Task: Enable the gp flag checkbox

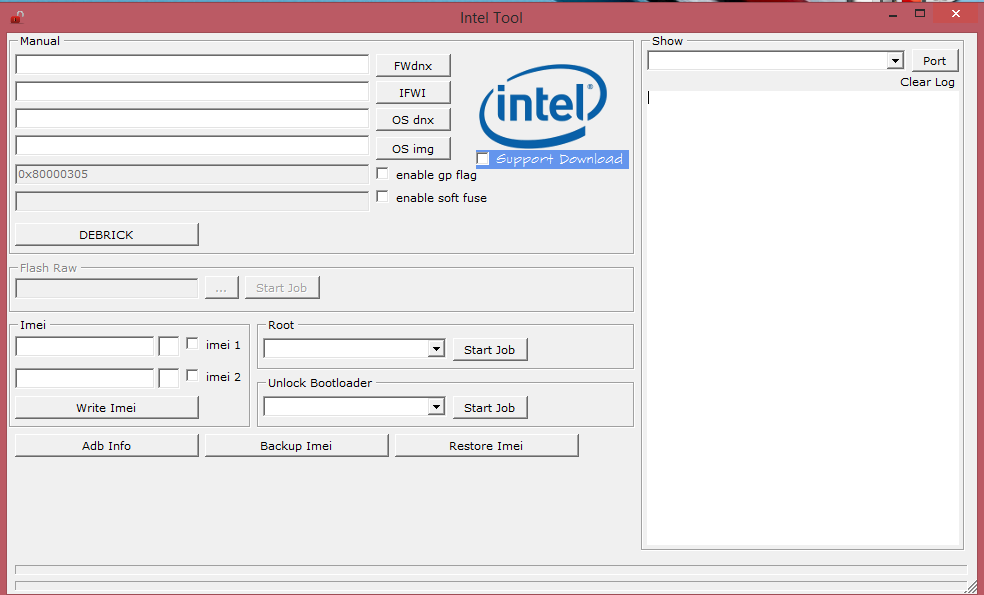Action: pos(382,173)
